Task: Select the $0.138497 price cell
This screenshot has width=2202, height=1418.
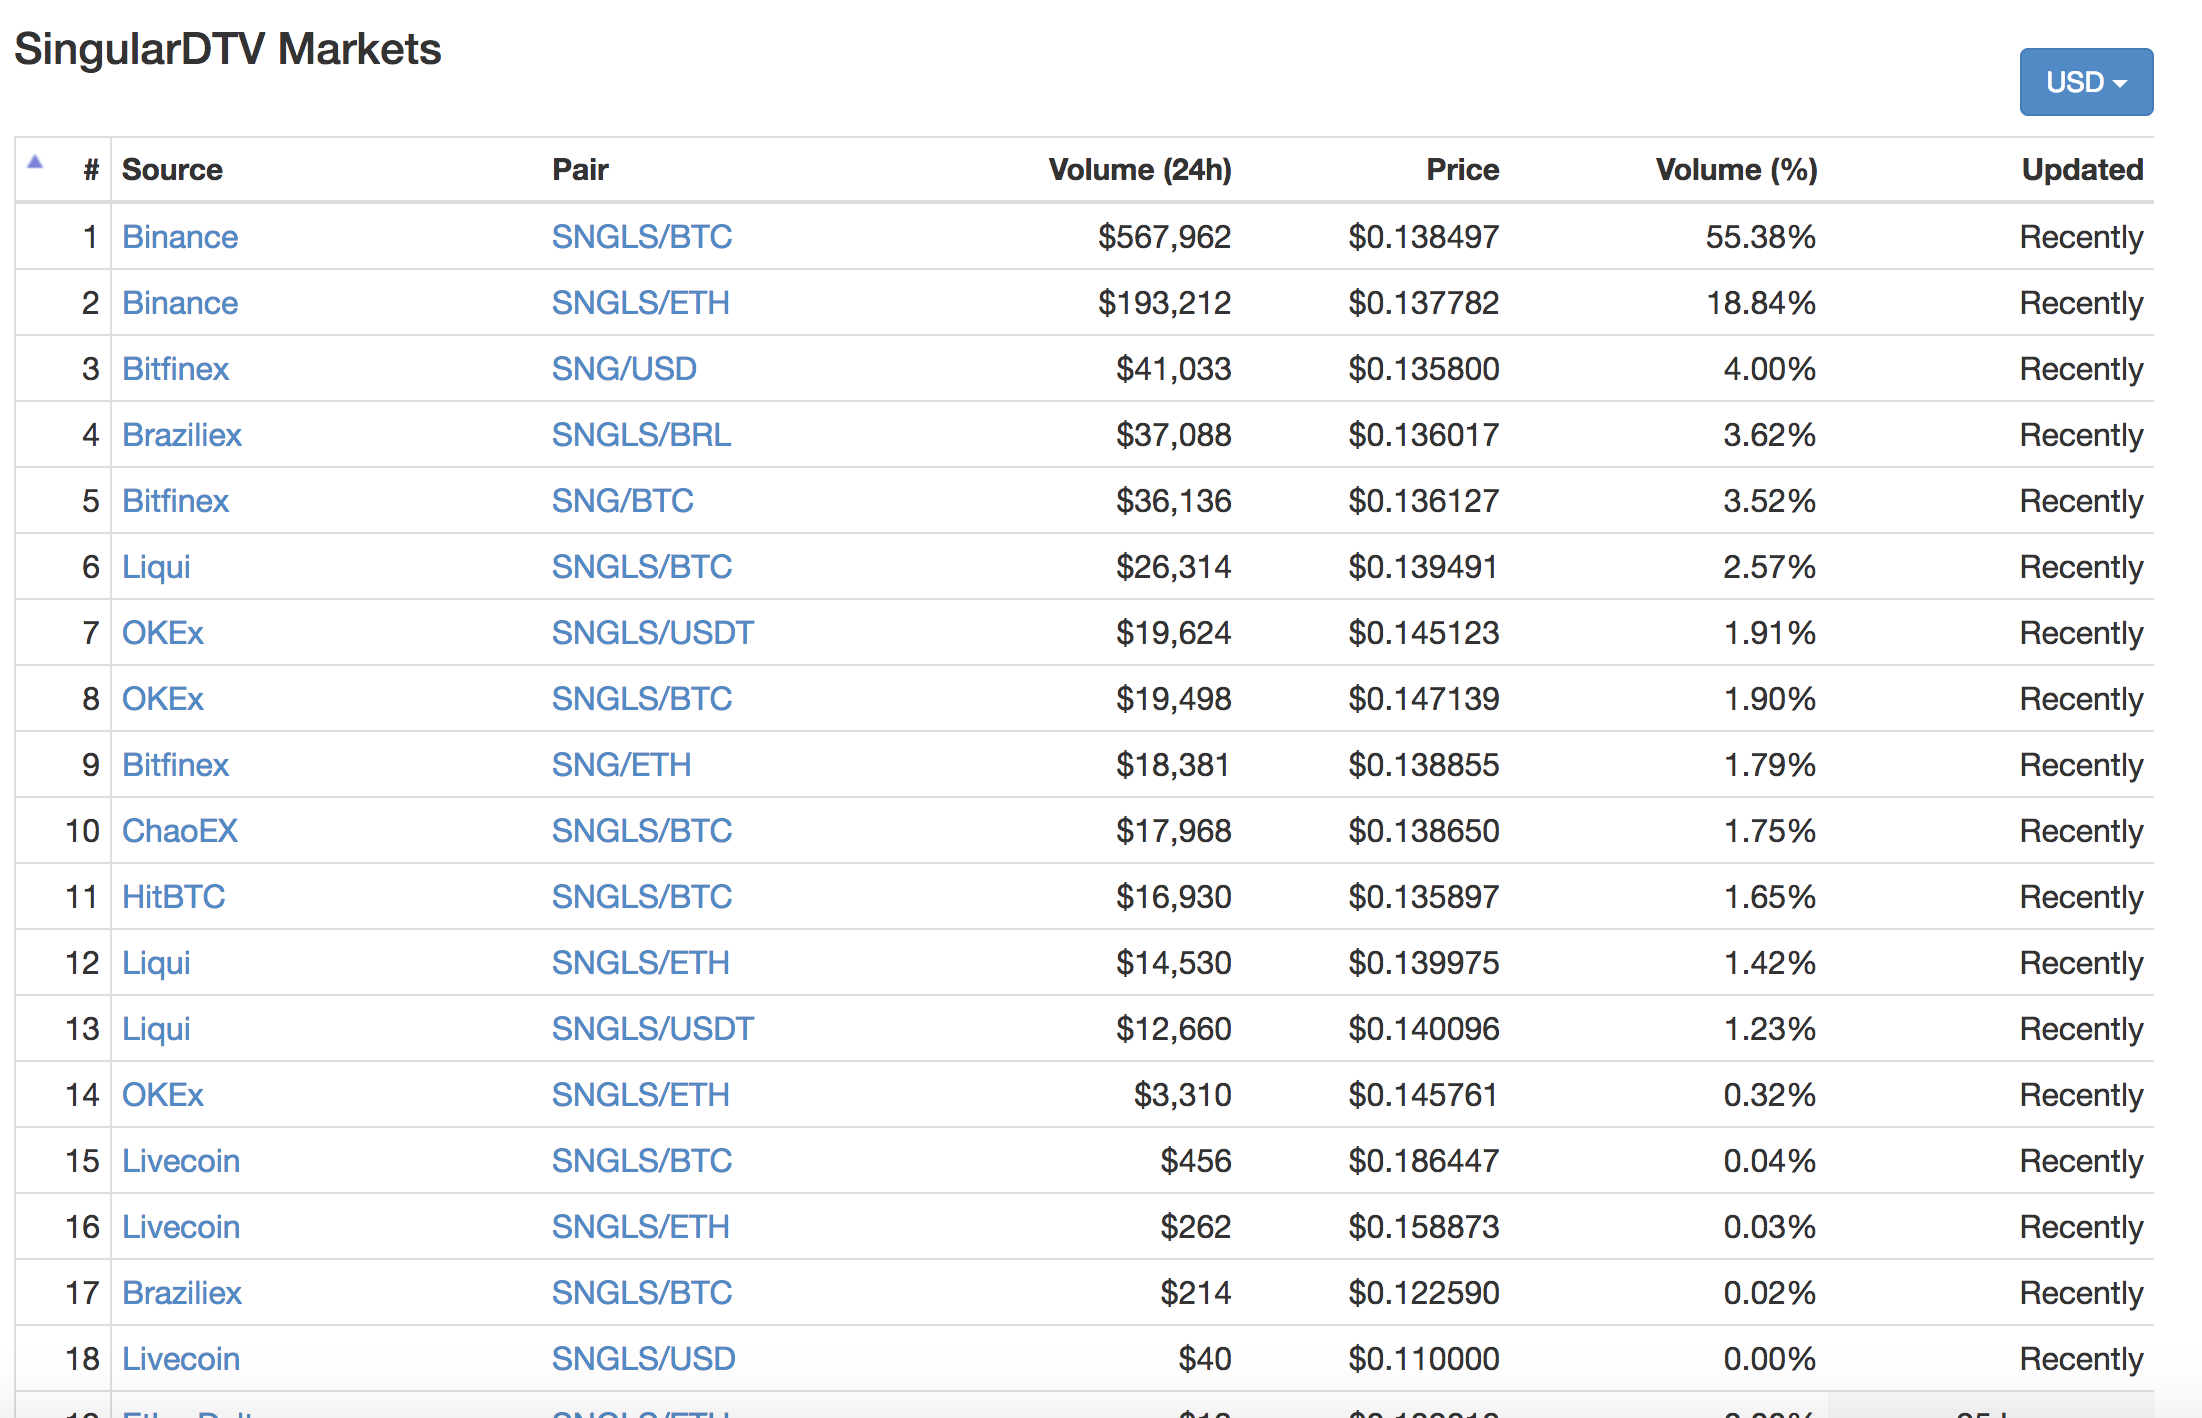Action: 1423,237
